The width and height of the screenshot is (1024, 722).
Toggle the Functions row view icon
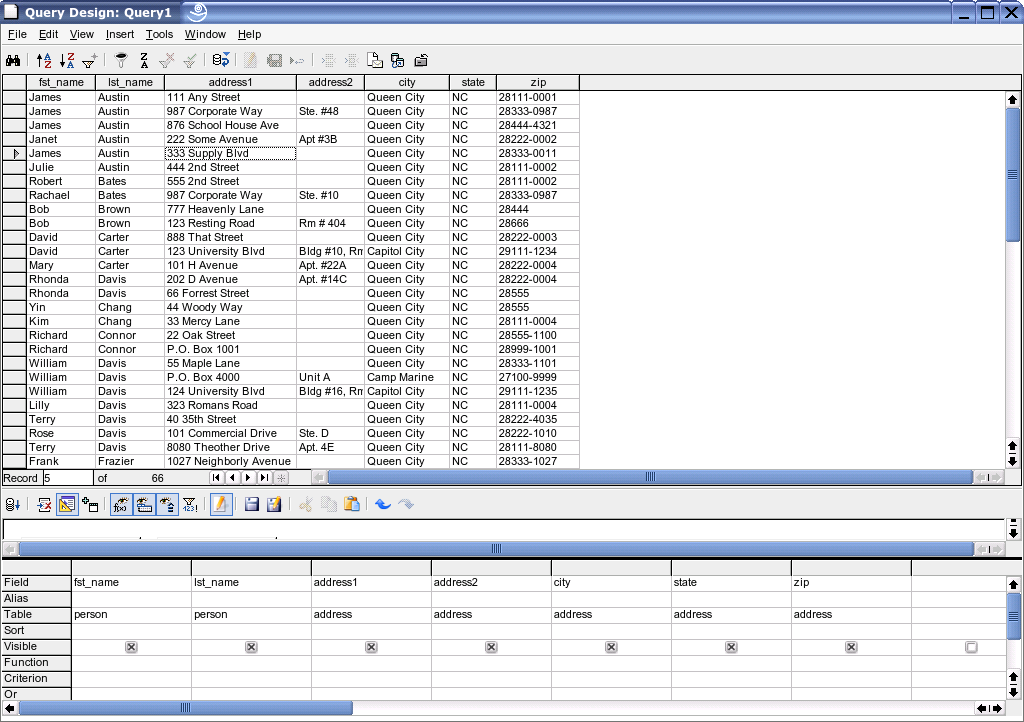(120, 505)
